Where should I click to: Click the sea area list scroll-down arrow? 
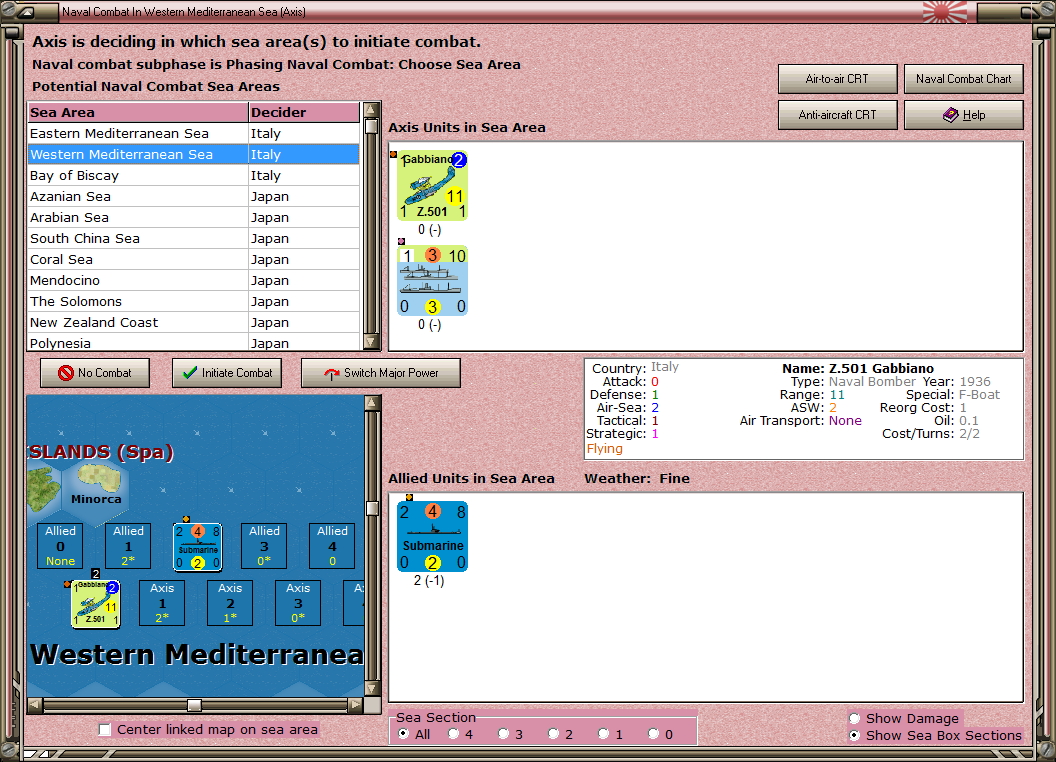coord(371,342)
